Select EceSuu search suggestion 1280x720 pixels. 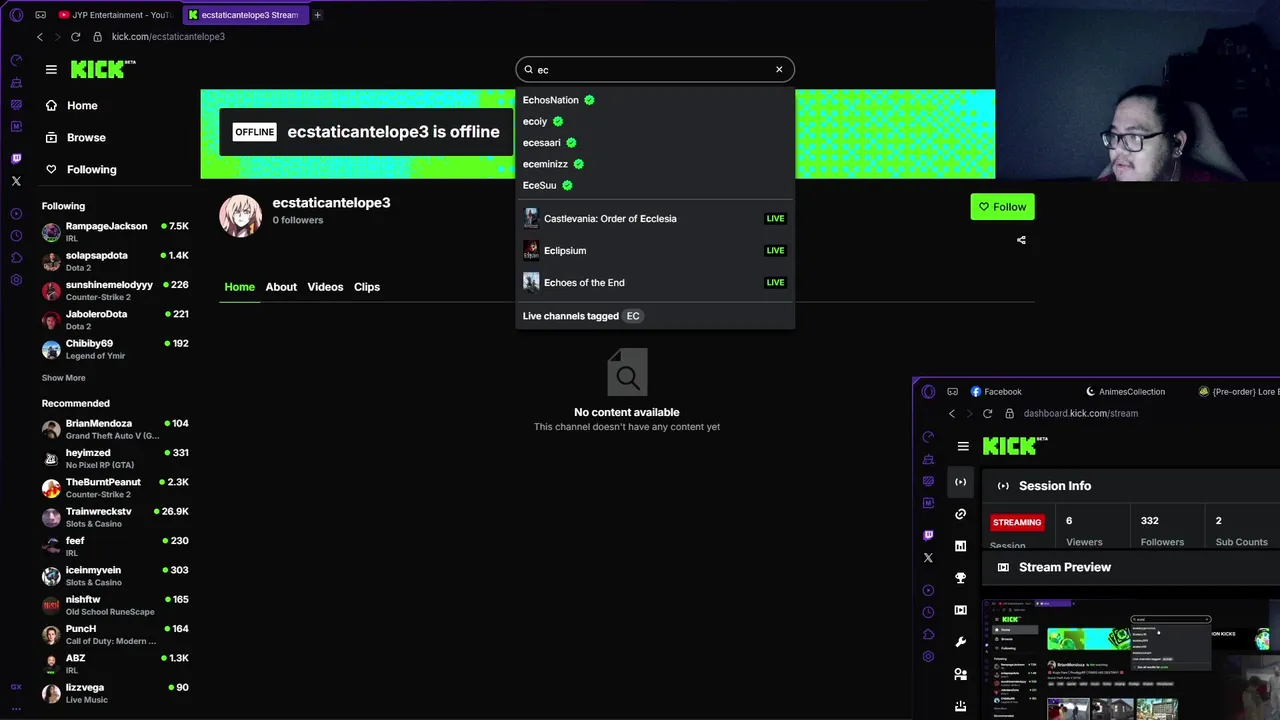[655, 185]
